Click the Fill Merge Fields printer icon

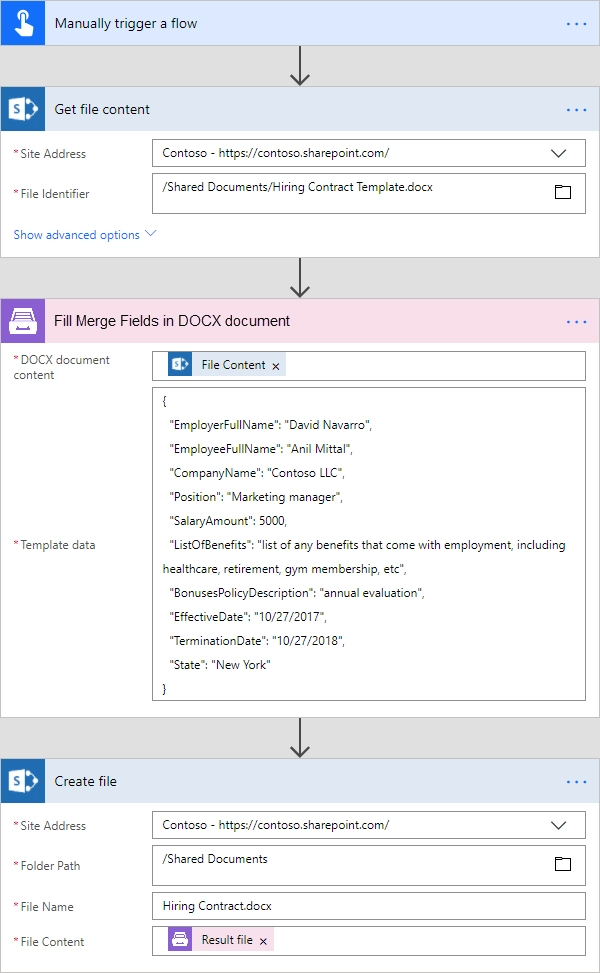pos(23,321)
